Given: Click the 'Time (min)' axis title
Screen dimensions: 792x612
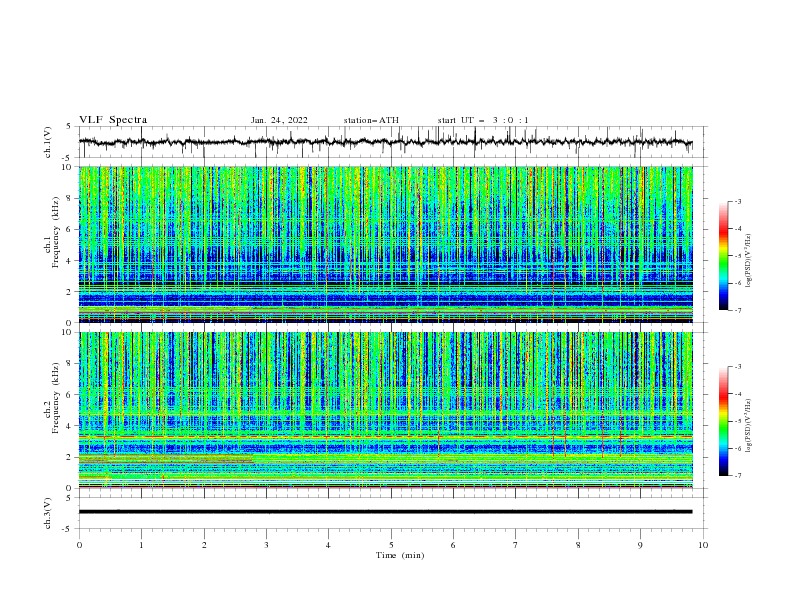Looking at the screenshot, I should point(400,555).
